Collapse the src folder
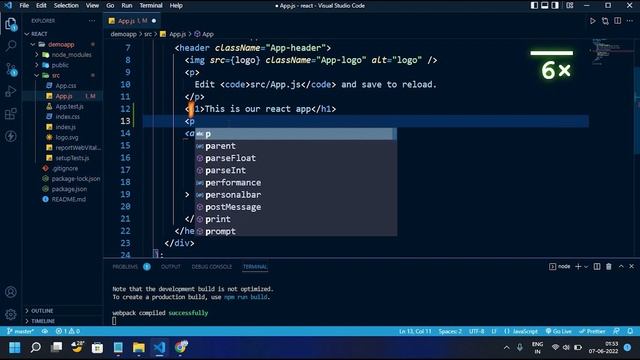The height and width of the screenshot is (360, 640). (x=56, y=75)
